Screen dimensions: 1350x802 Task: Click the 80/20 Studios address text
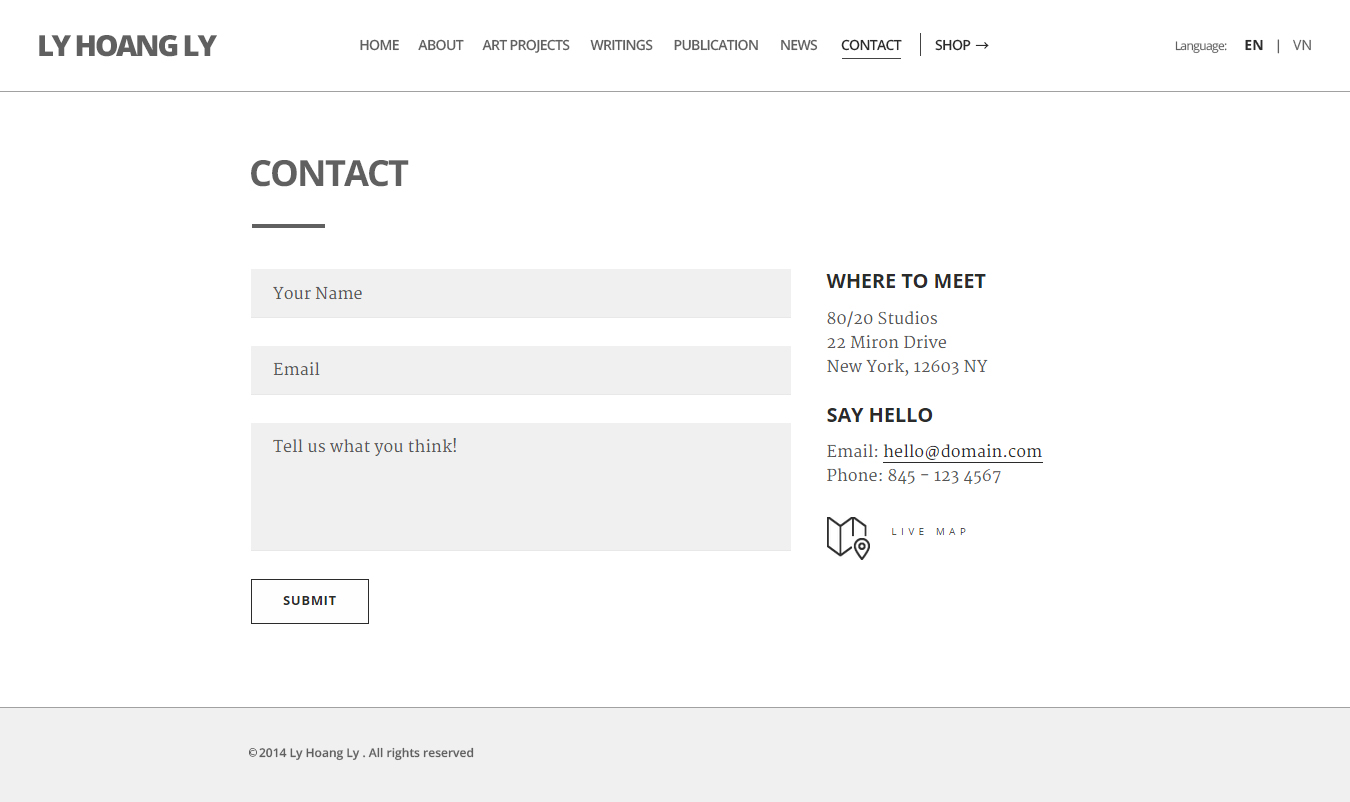(882, 319)
